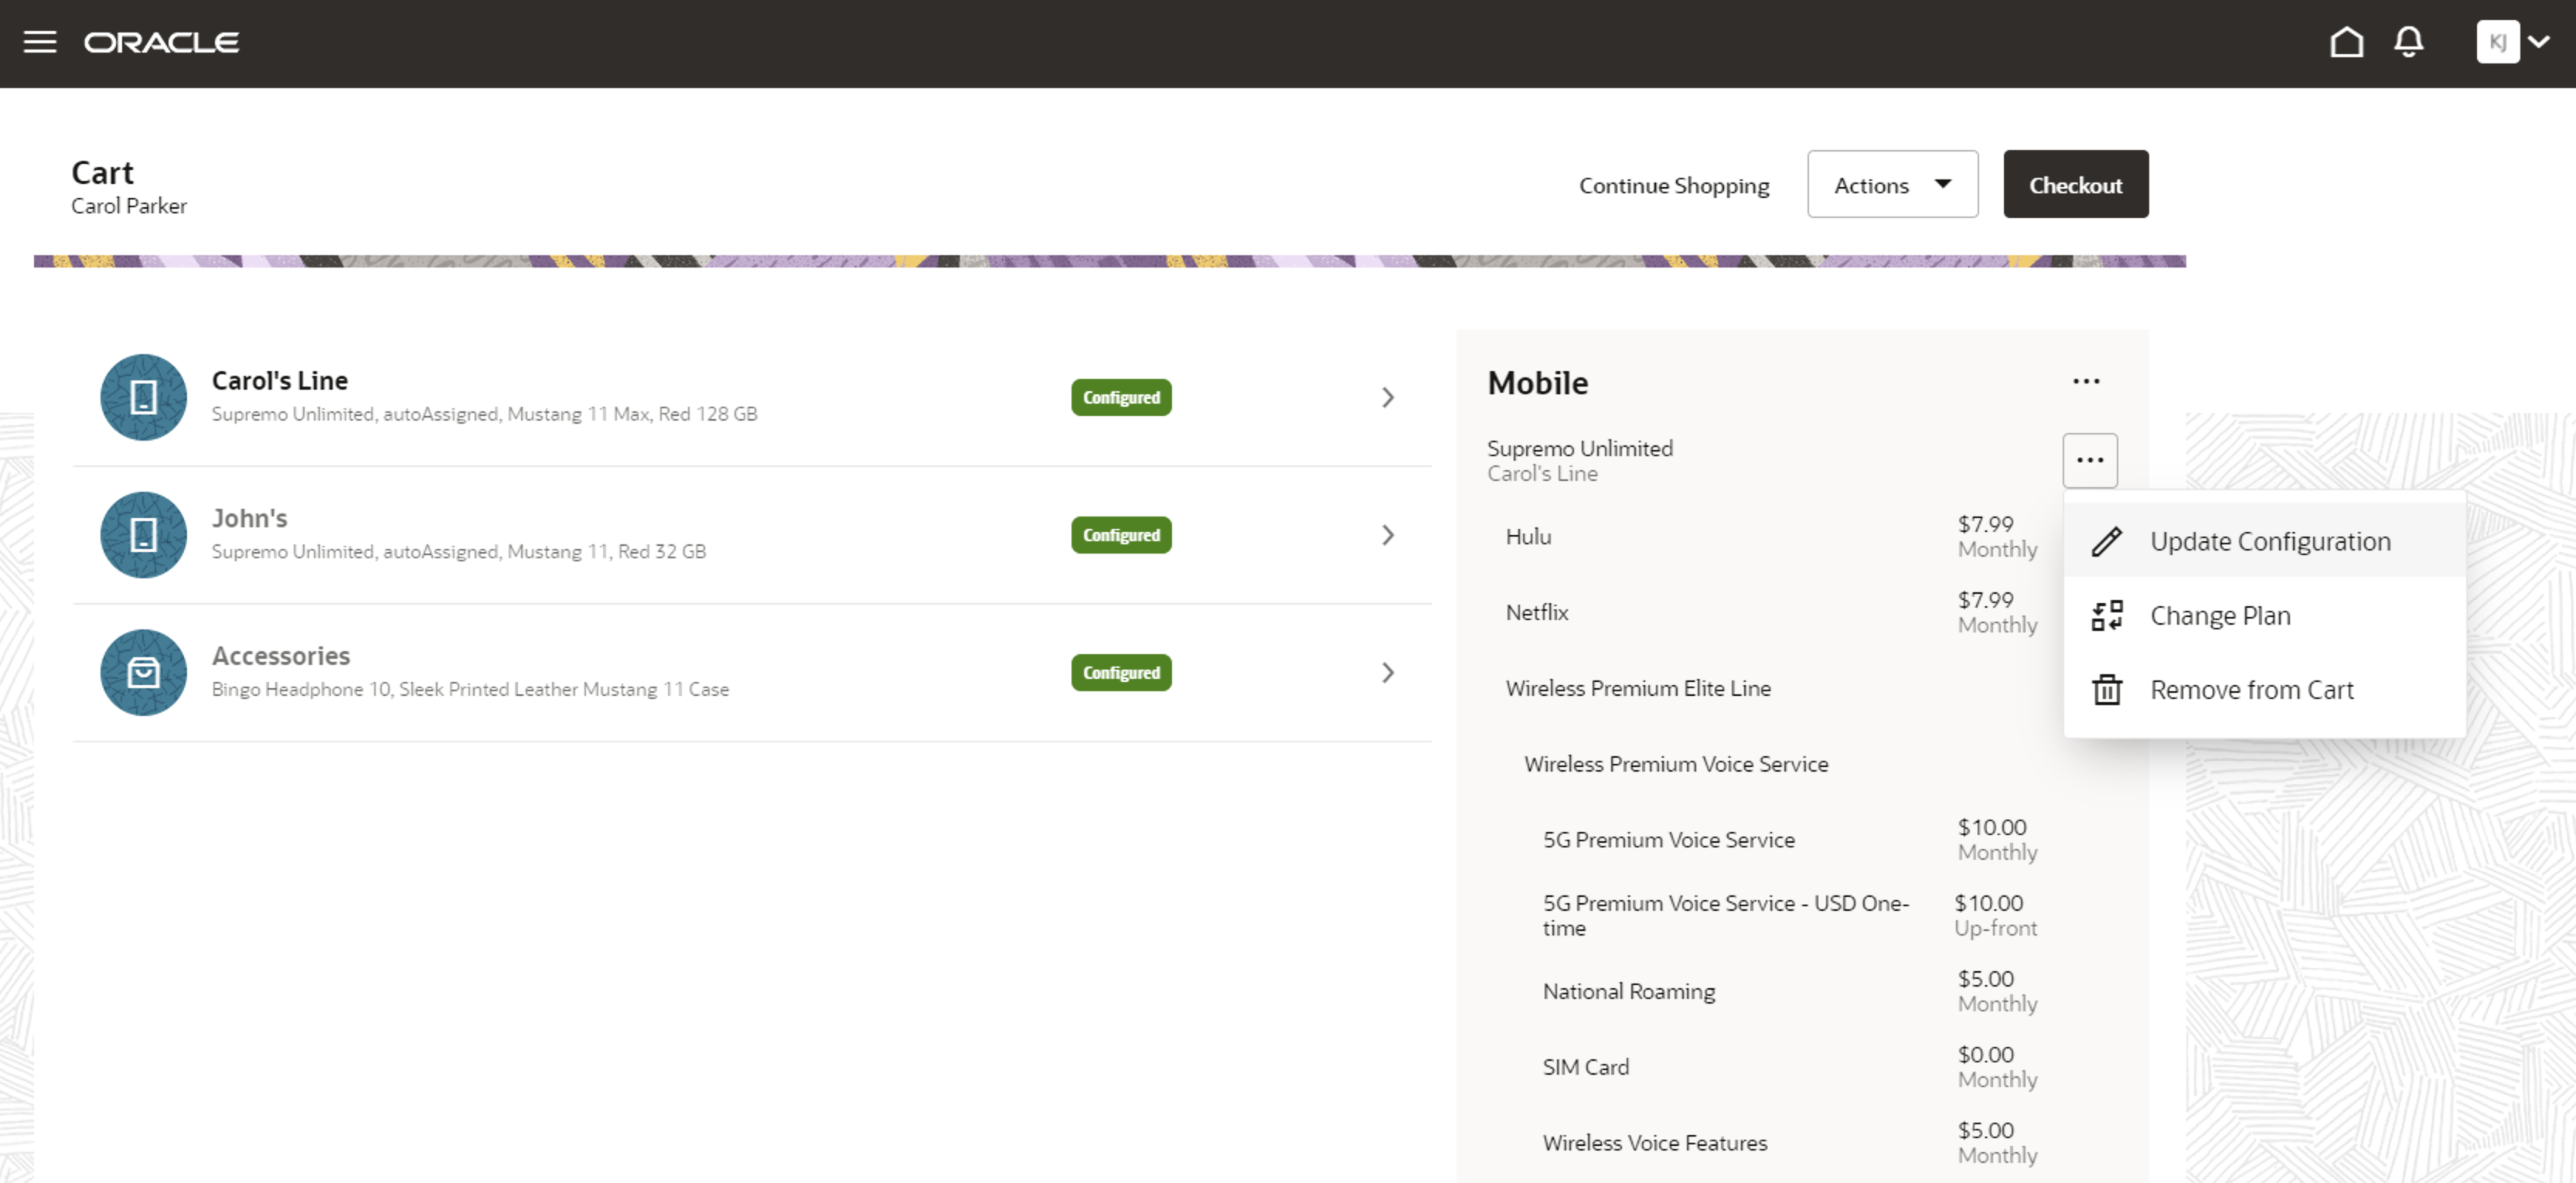
Task: Click the pencil icon beside Update Configuration
Action: 2107,541
